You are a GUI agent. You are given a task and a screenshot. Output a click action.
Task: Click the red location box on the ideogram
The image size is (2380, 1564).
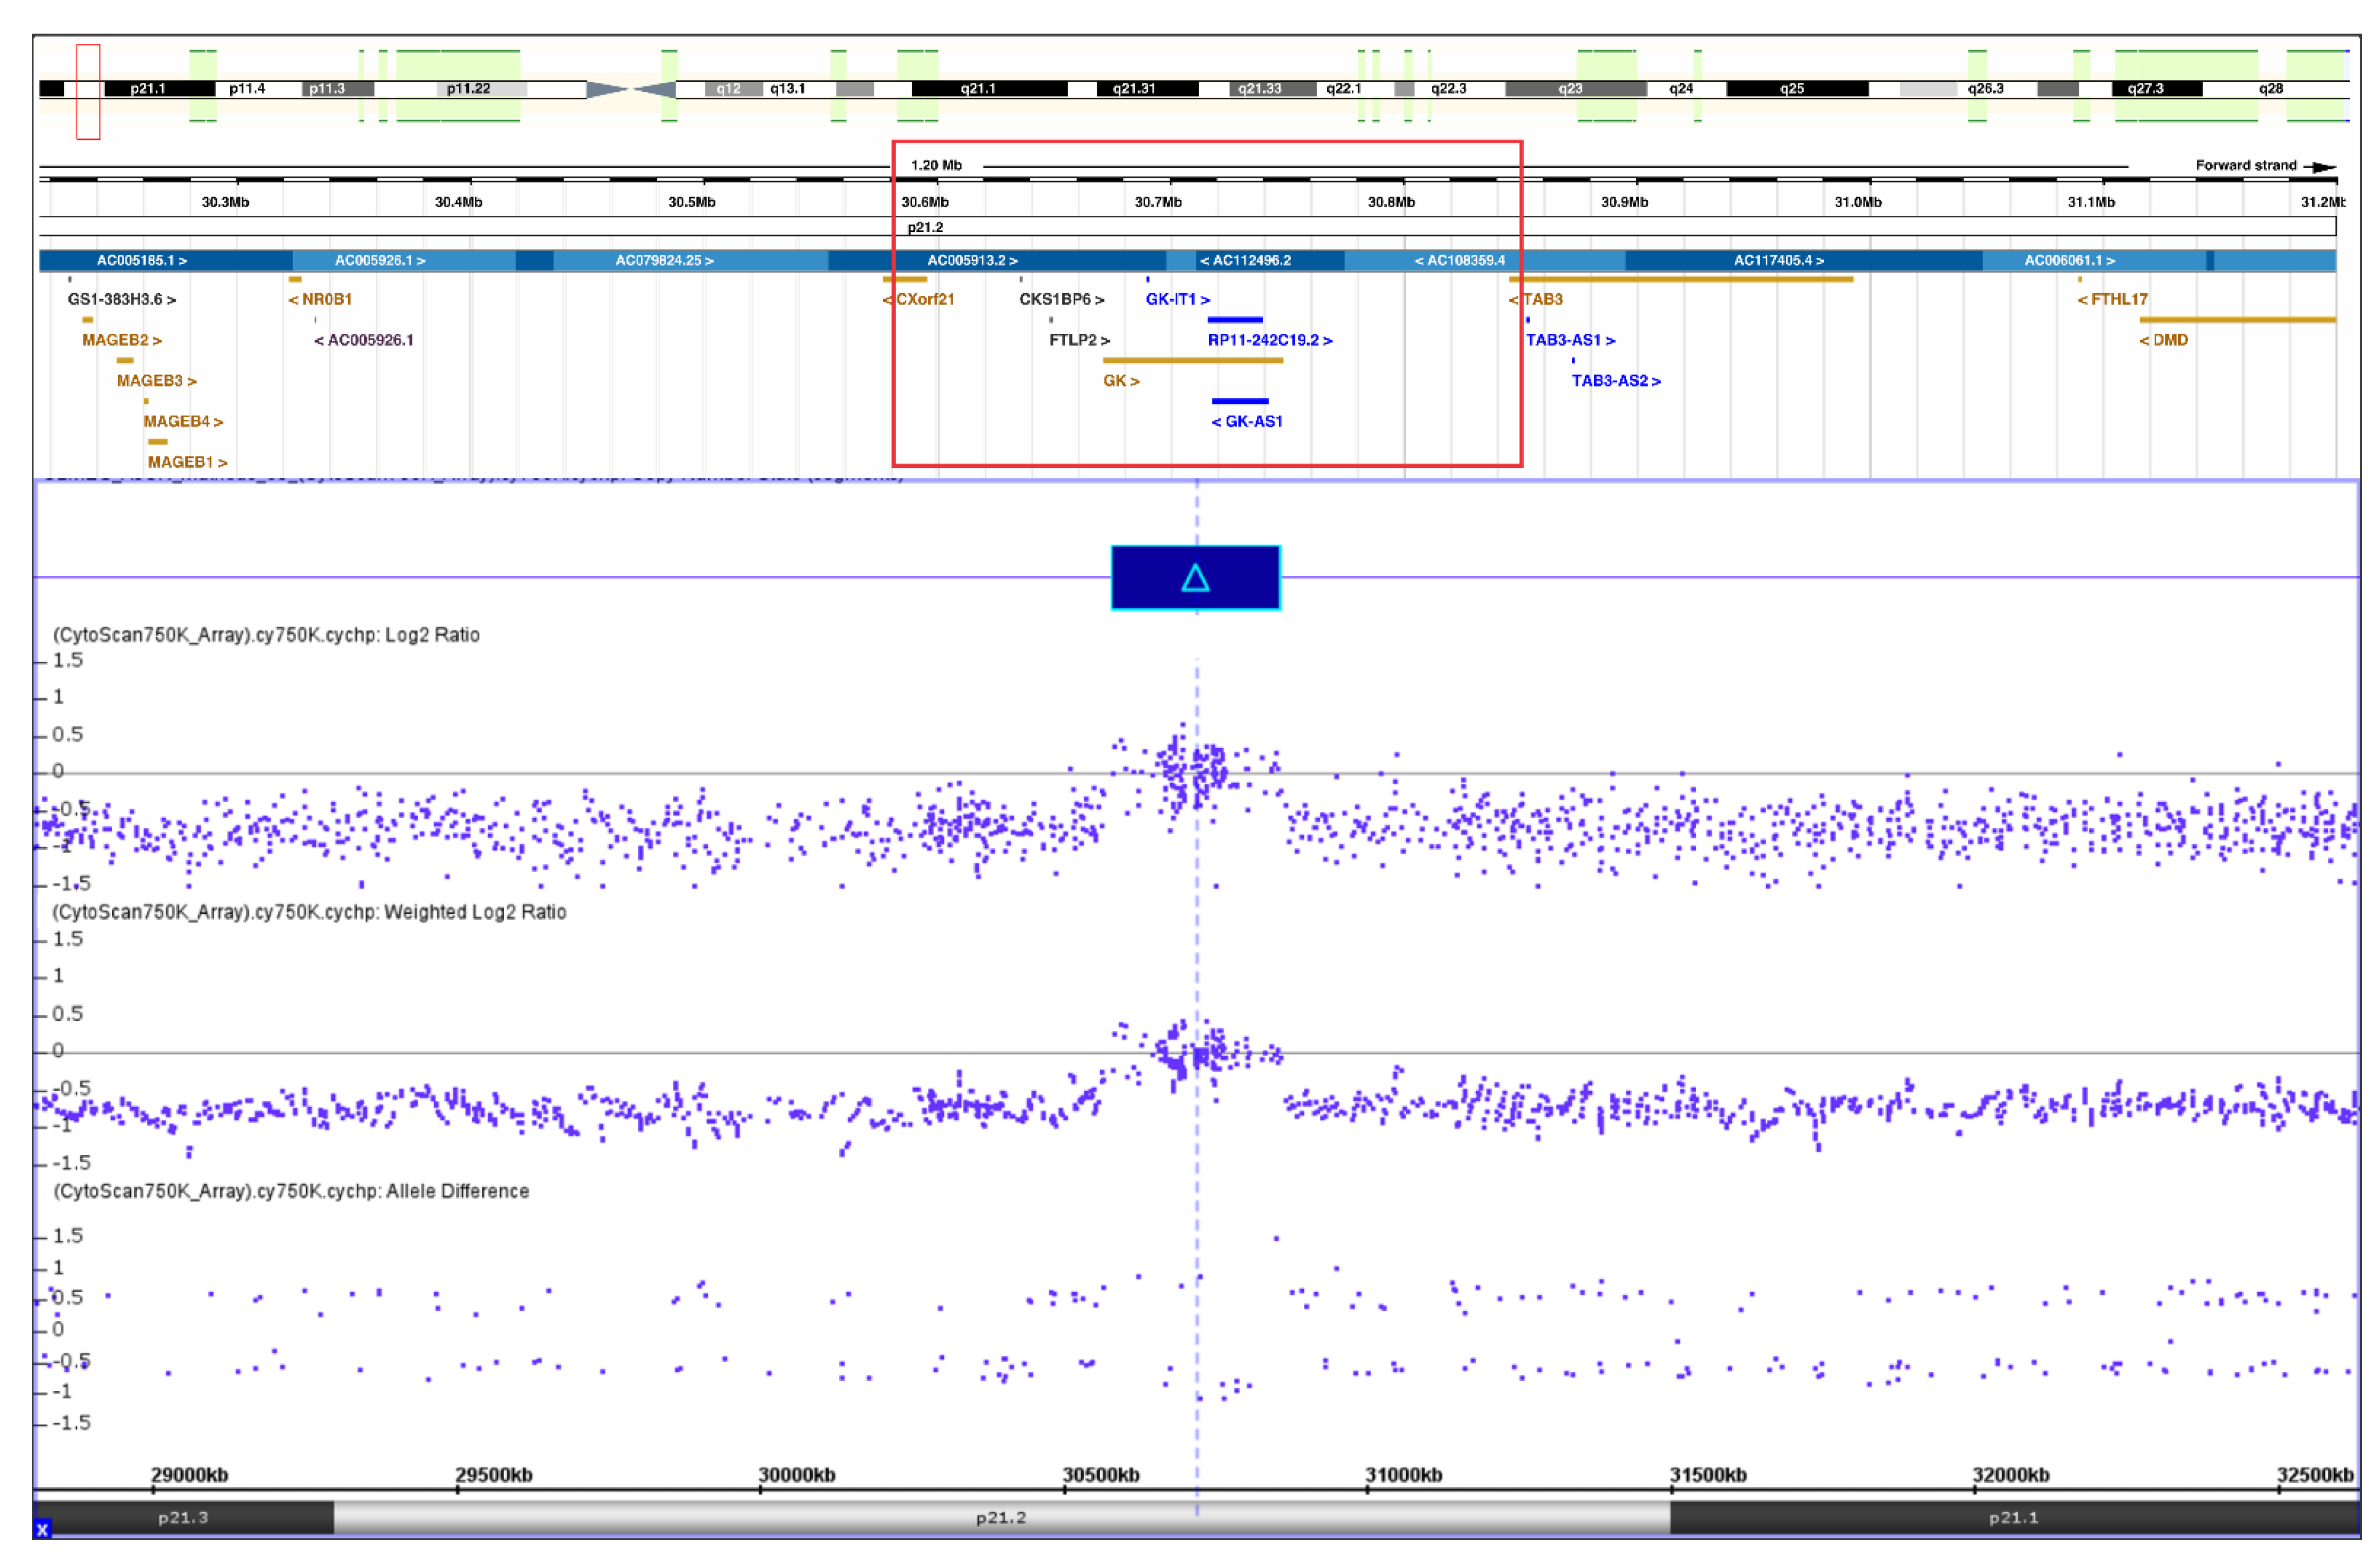(88, 91)
